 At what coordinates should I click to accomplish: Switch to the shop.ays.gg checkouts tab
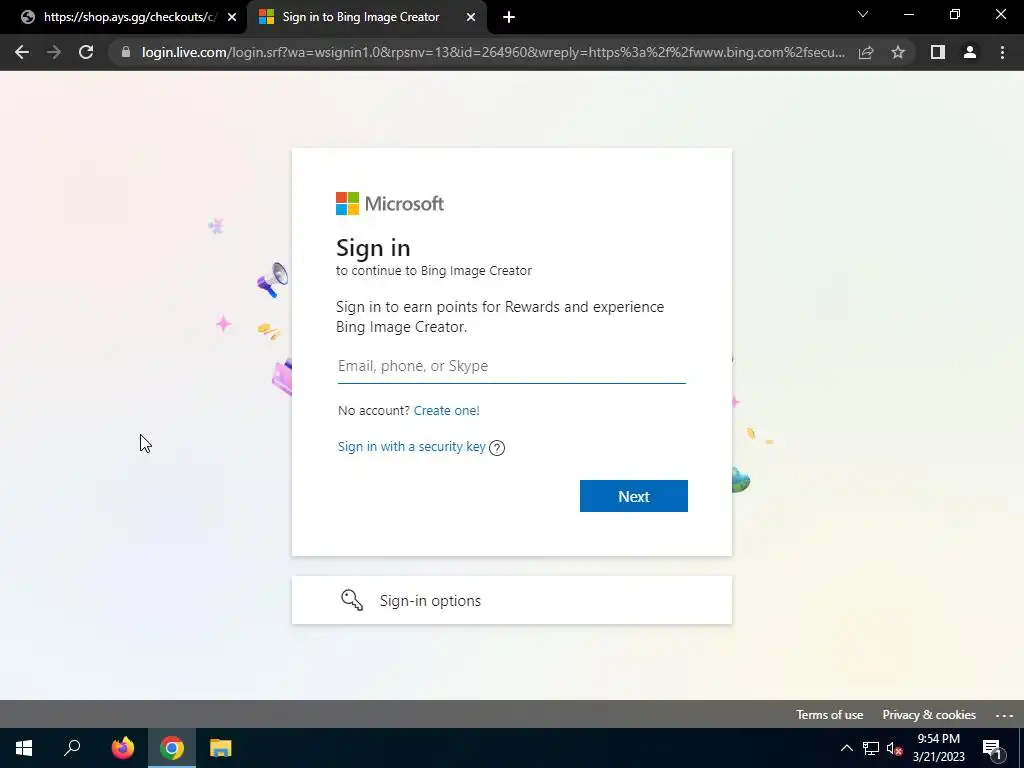[x=124, y=17]
